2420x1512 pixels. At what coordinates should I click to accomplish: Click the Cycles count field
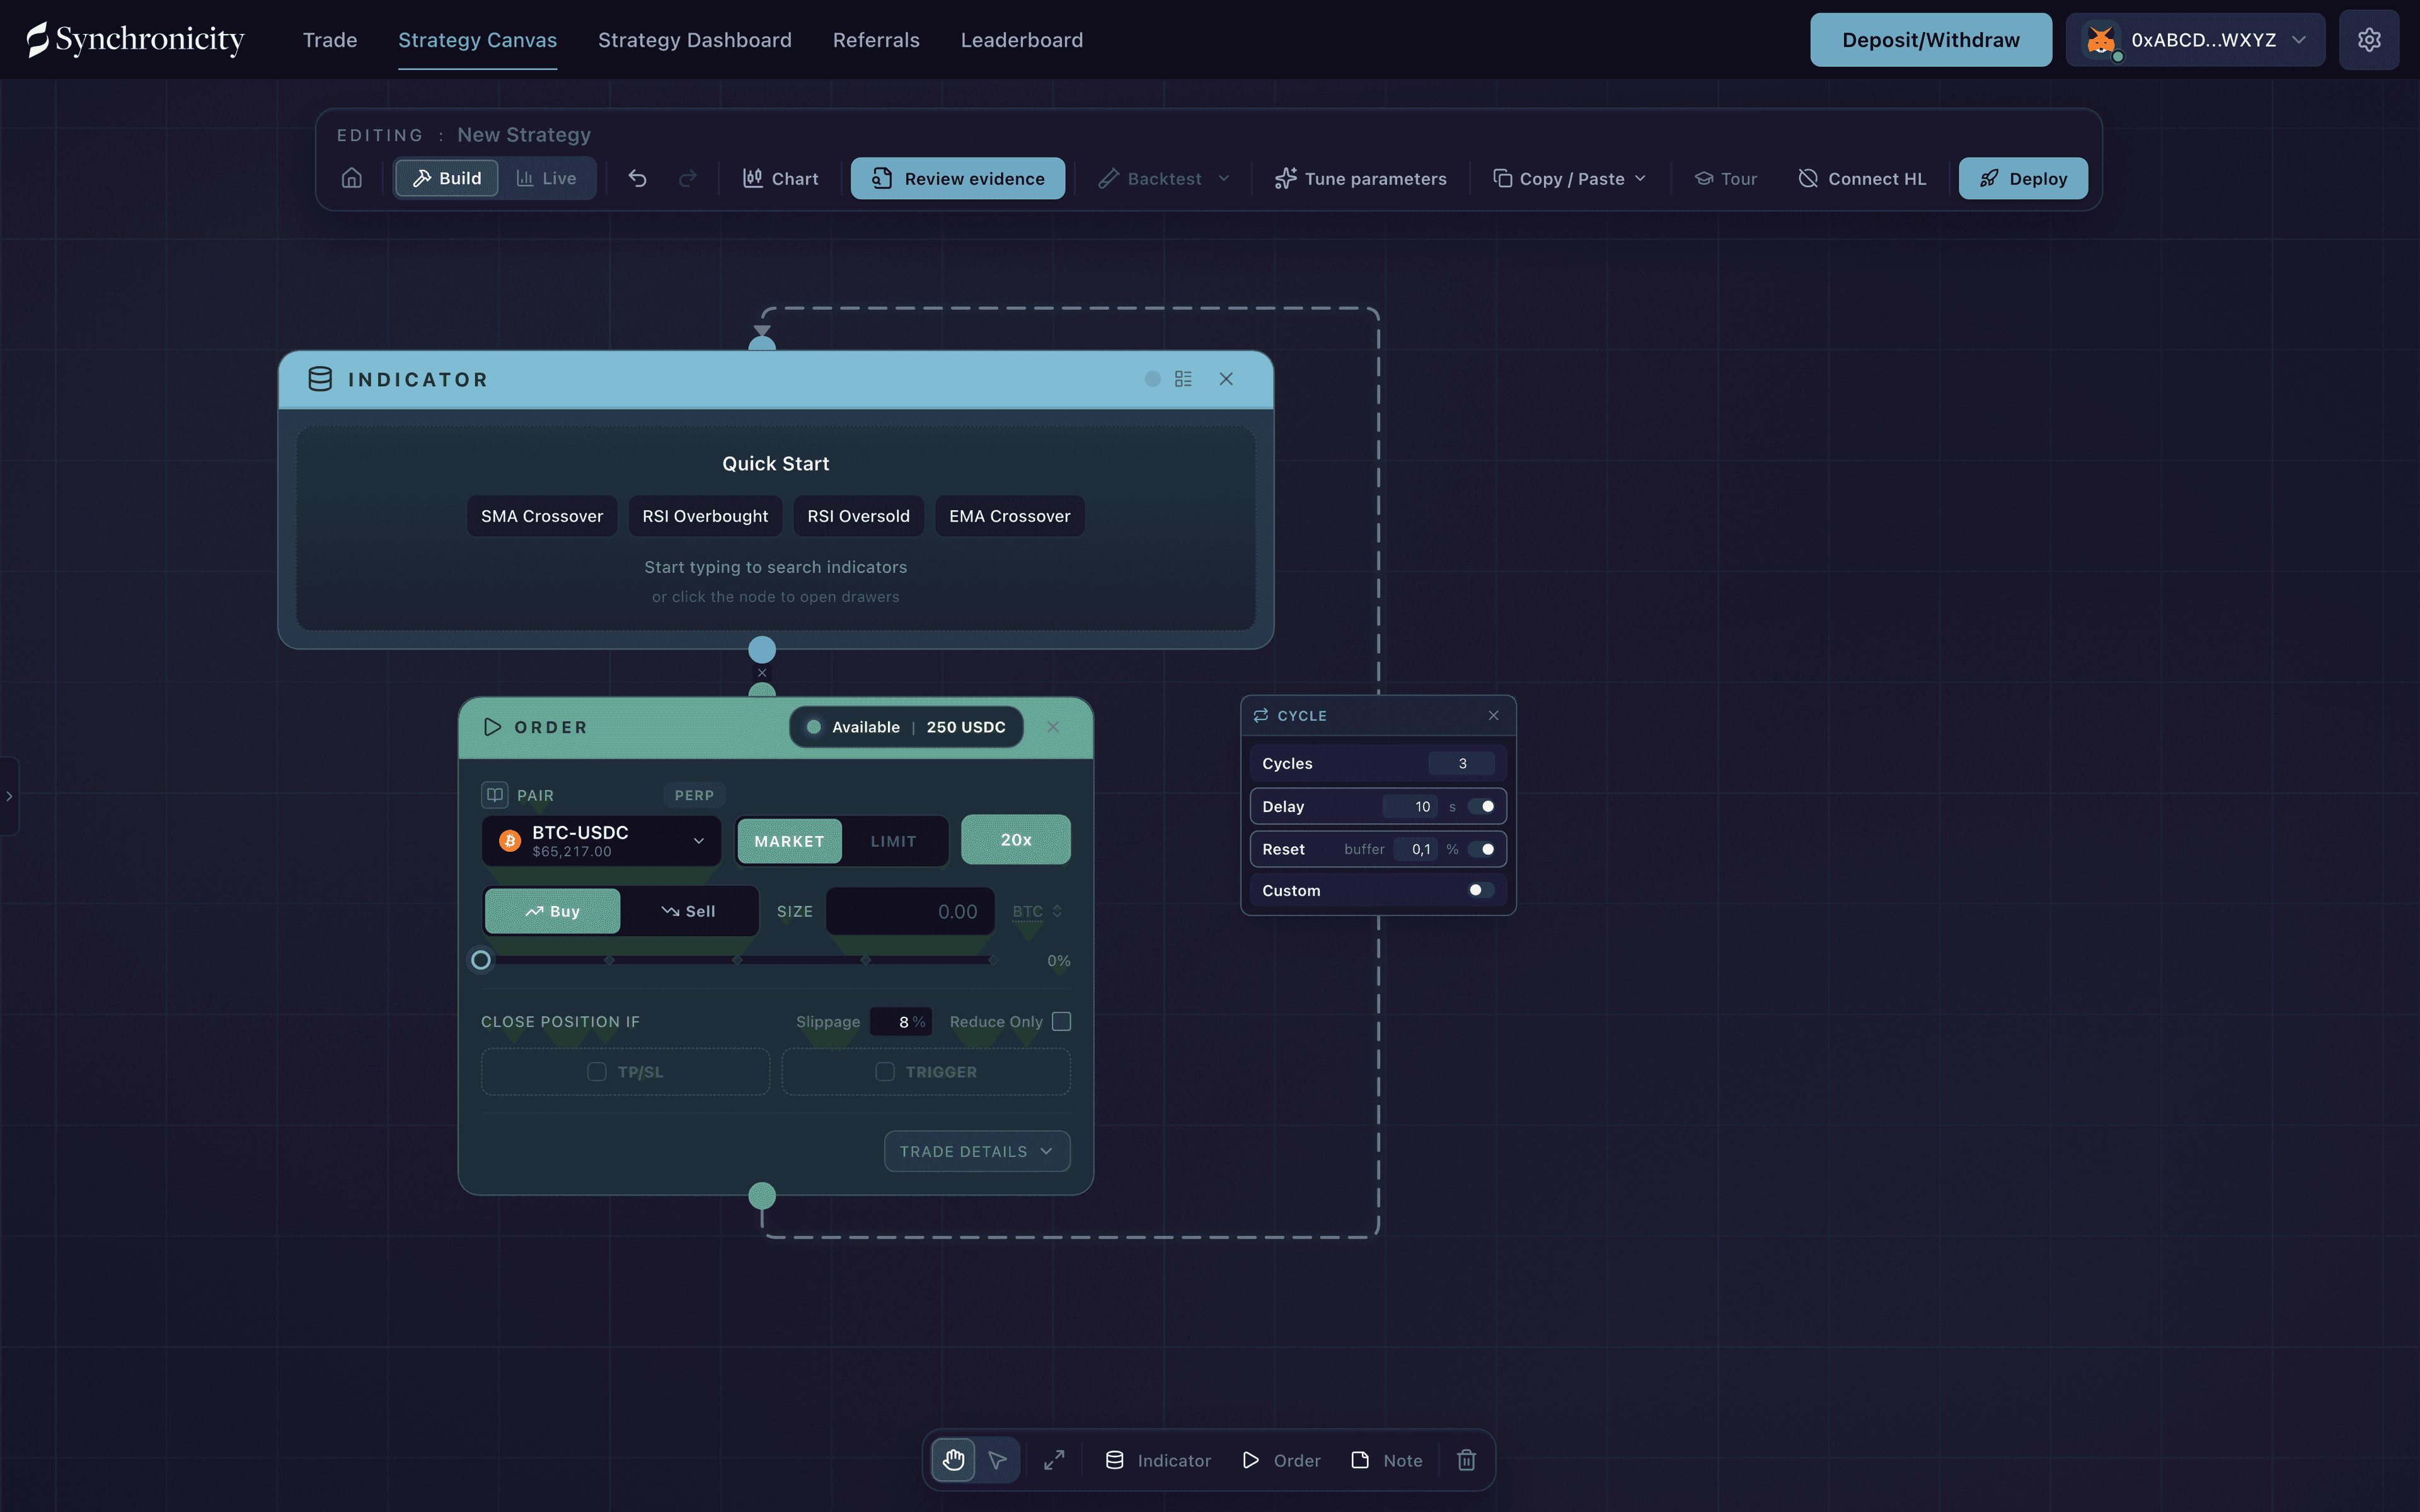(x=1462, y=763)
